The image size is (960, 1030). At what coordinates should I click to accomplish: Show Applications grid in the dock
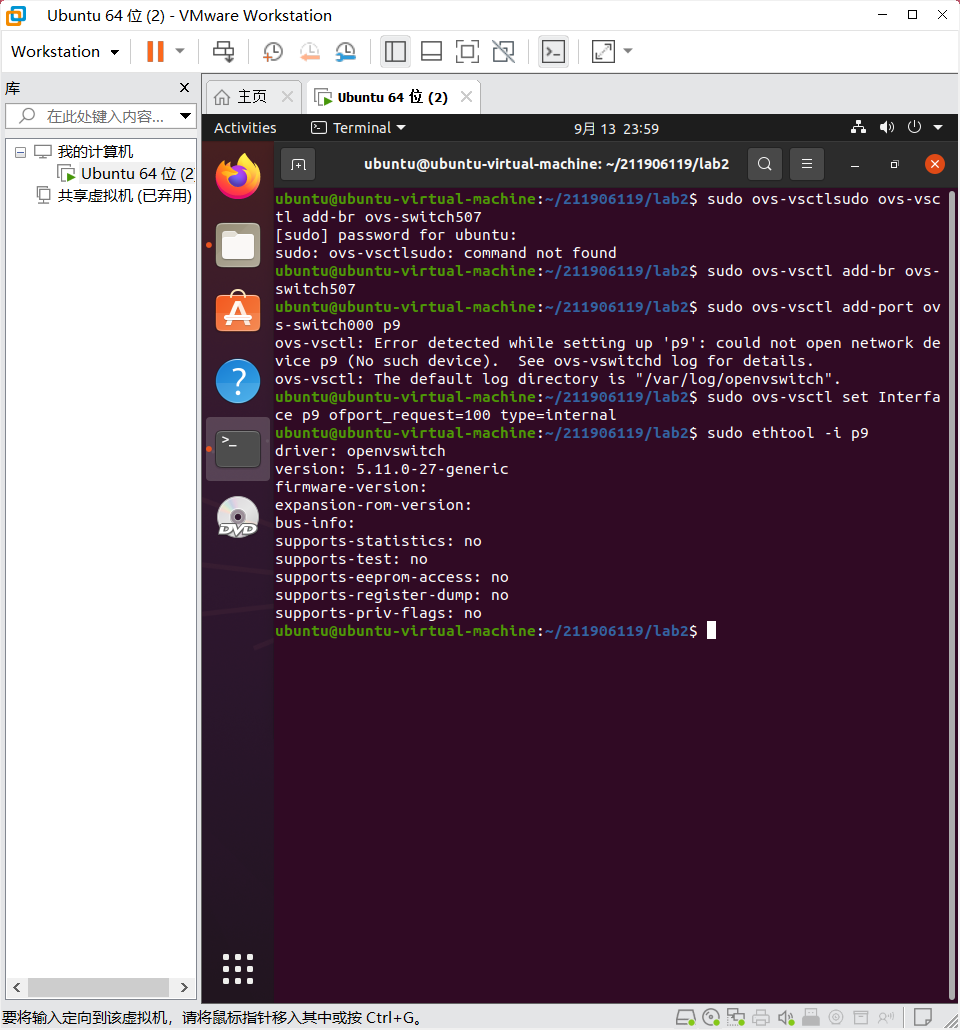[238, 969]
